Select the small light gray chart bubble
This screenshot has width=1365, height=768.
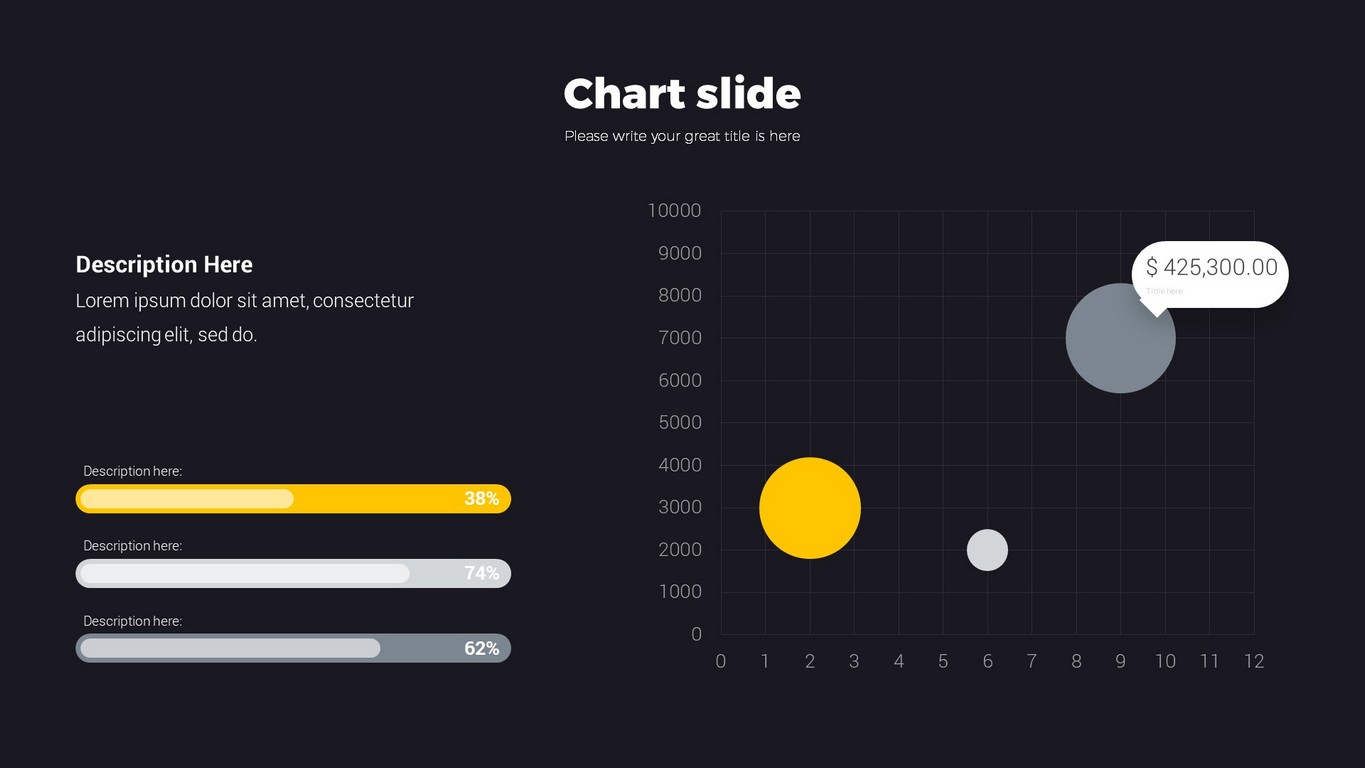[x=987, y=550]
